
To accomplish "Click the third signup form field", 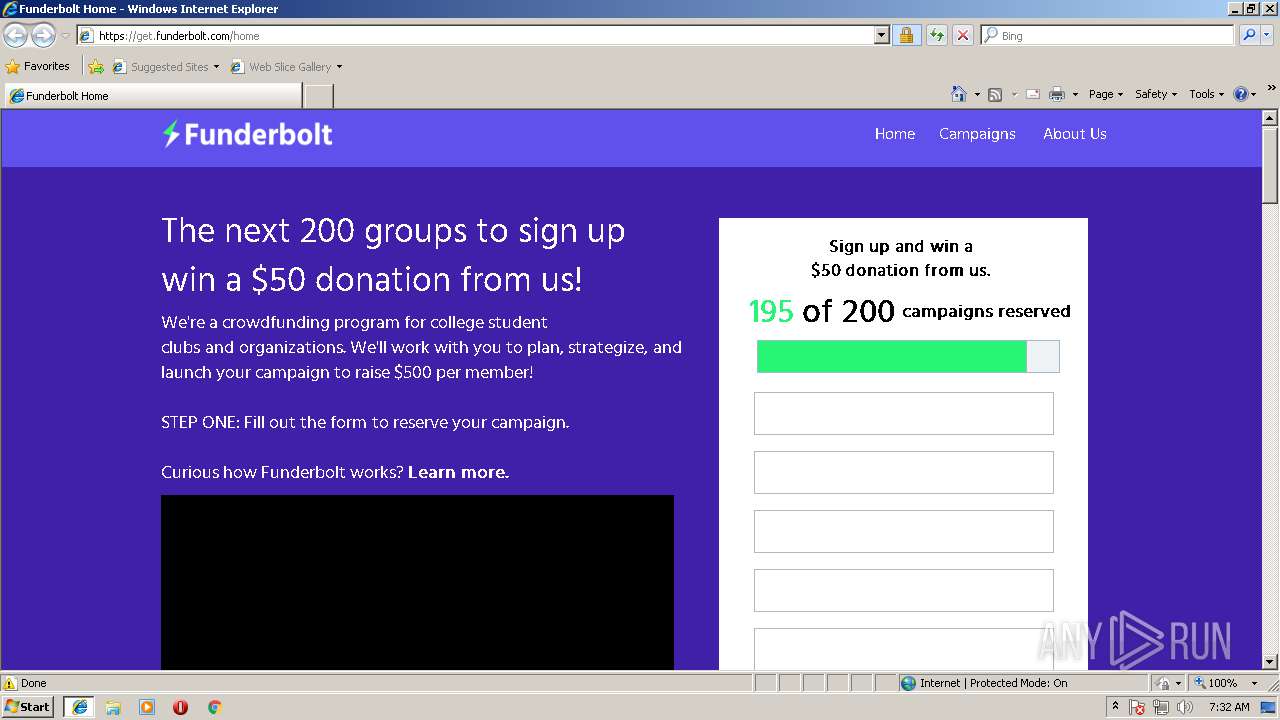I will [904, 531].
